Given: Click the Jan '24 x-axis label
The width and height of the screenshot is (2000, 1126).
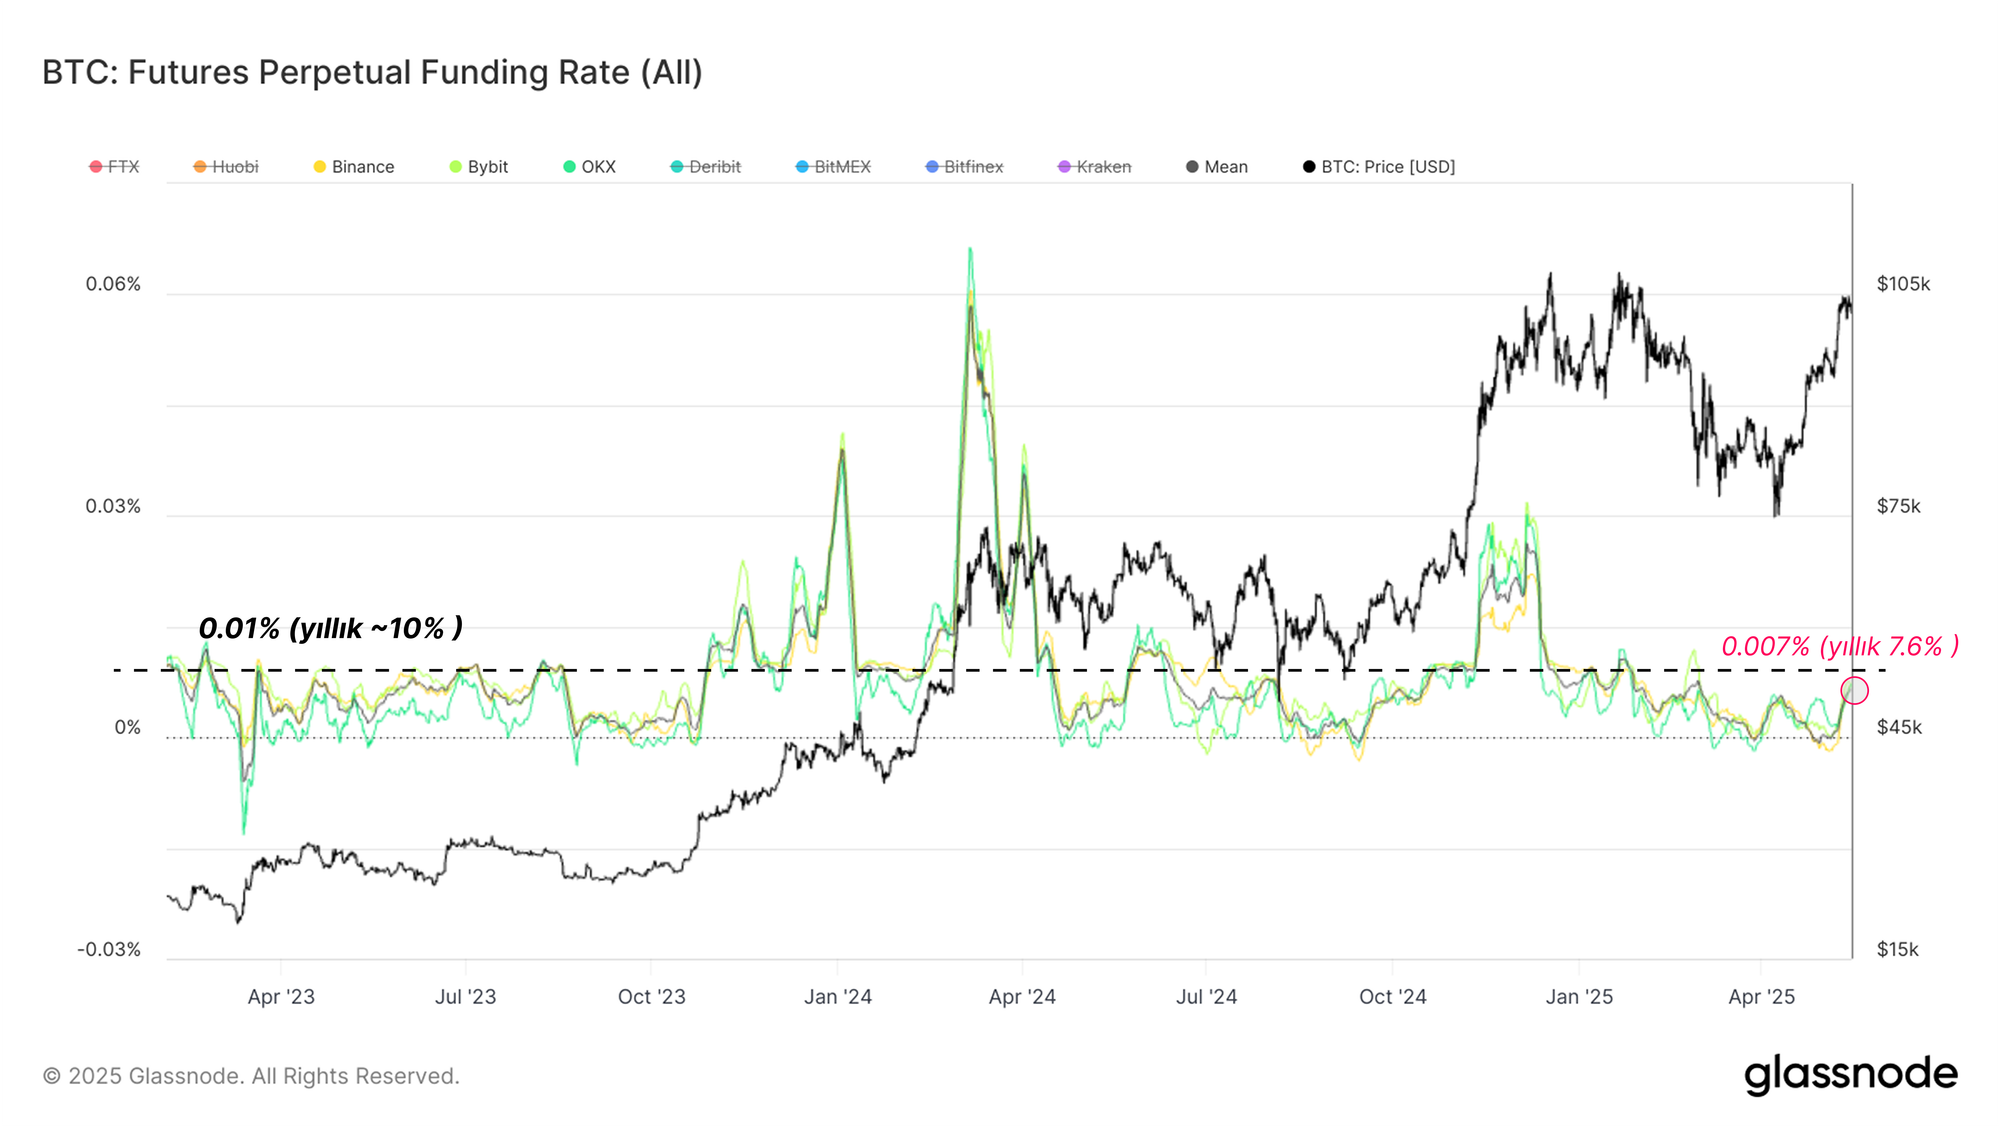Looking at the screenshot, I should click(x=838, y=997).
